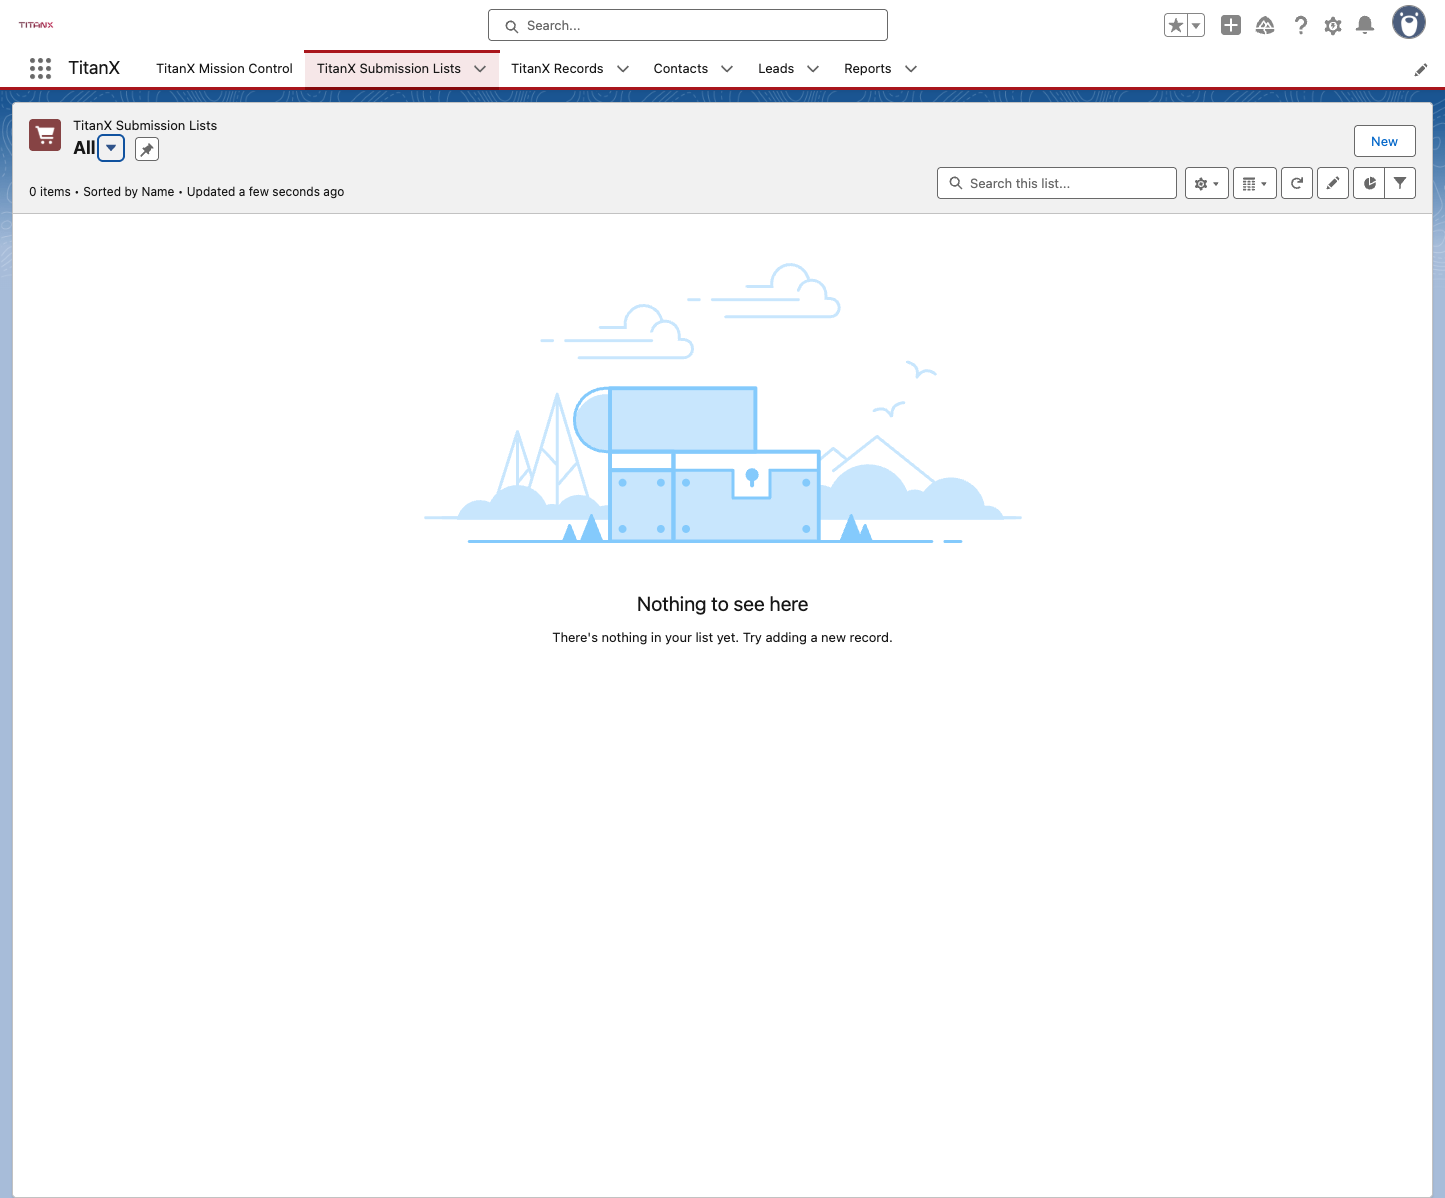
Task: Pin this list view
Action: [x=147, y=149]
